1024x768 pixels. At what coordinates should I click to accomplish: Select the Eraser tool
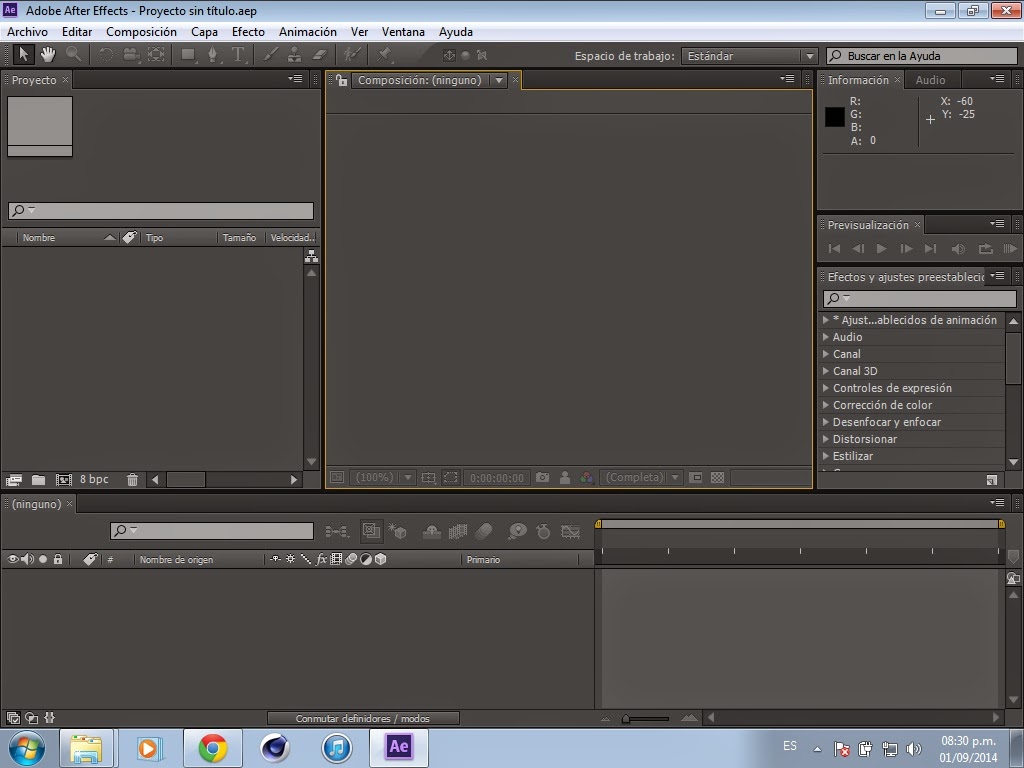319,55
